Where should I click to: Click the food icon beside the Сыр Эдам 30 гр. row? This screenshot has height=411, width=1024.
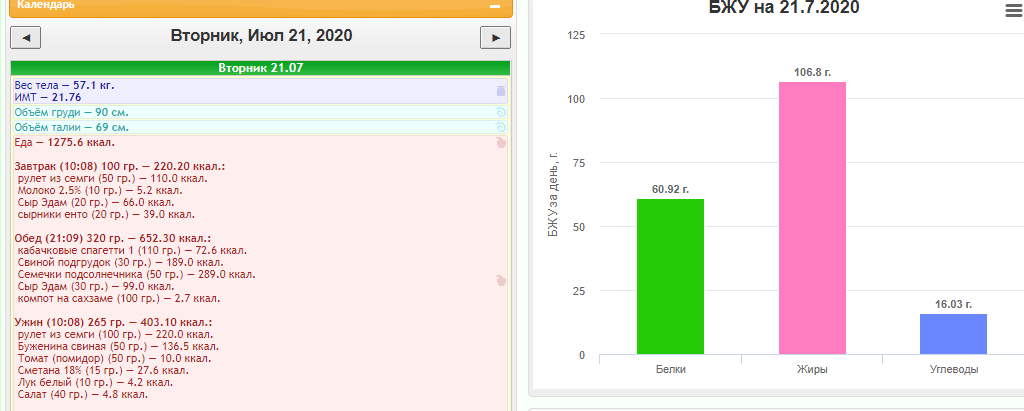point(501,280)
